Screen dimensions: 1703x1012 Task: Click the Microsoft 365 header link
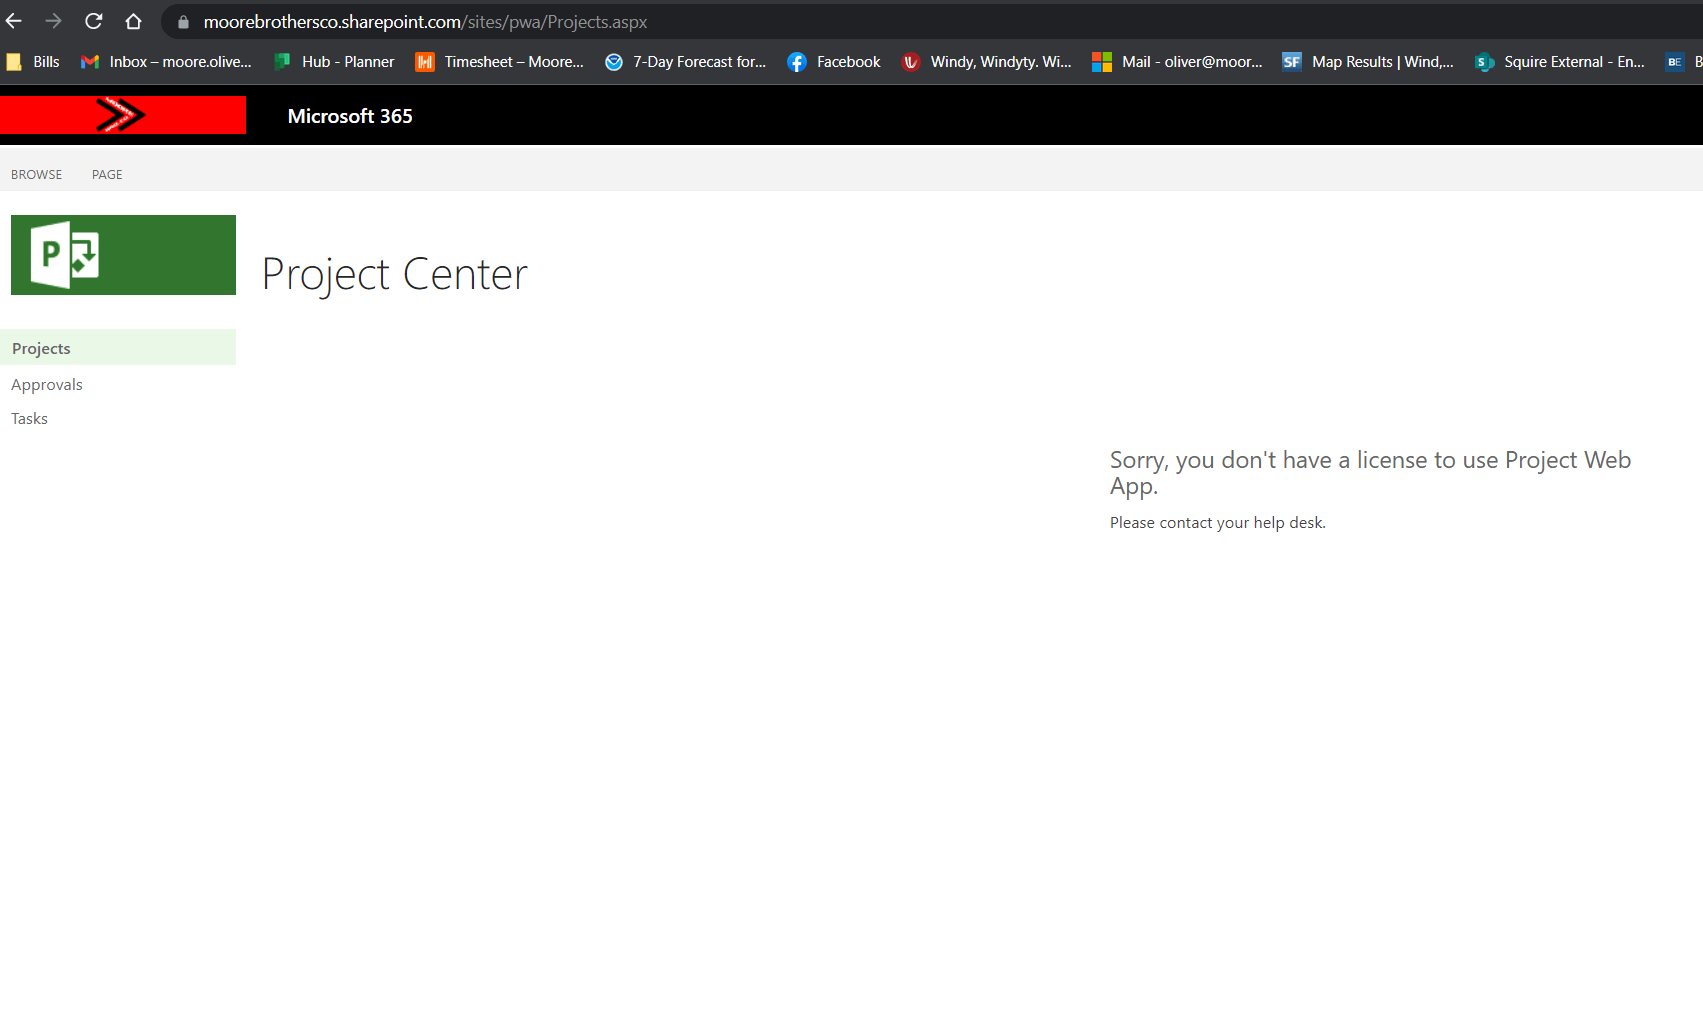350,116
